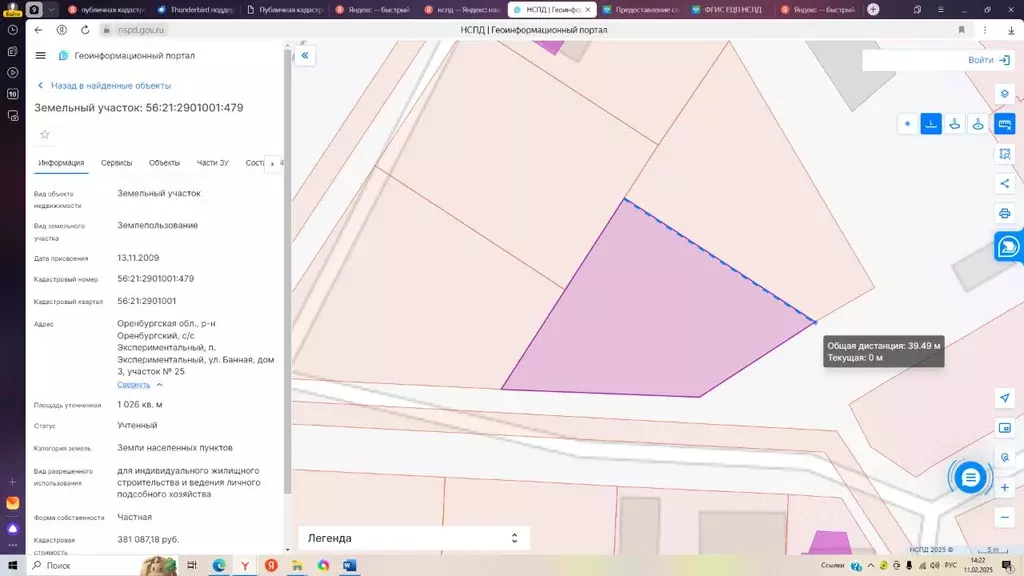Zoom out with the minus button
The width and height of the screenshot is (1024, 576).
point(1004,518)
